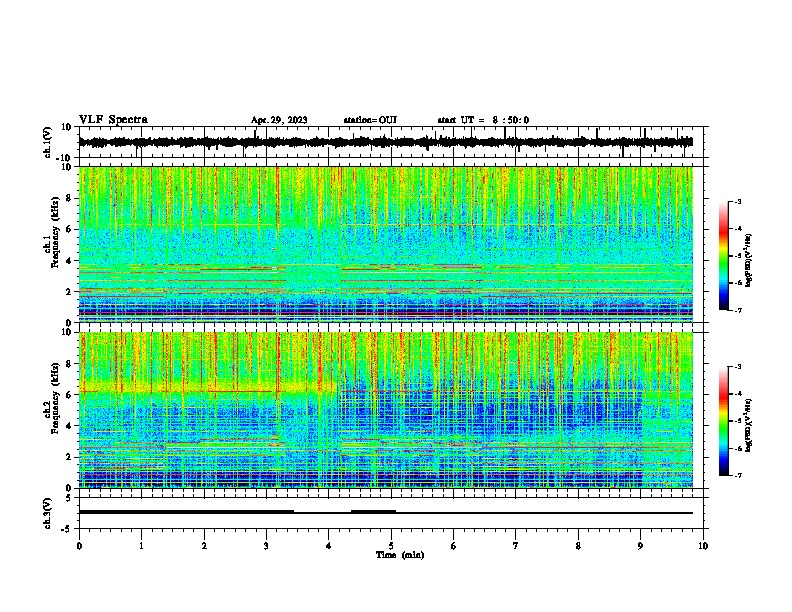Click the "VLF Spectra" title text
The image size is (792, 612).
(113, 119)
